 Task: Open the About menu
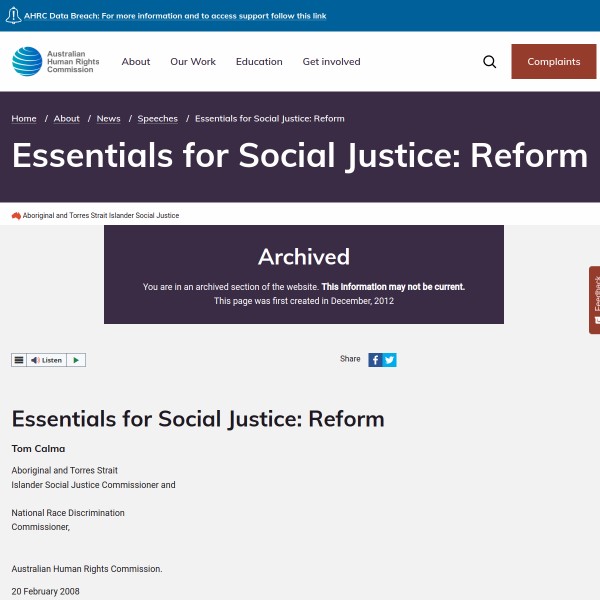pyautogui.click(x=136, y=62)
